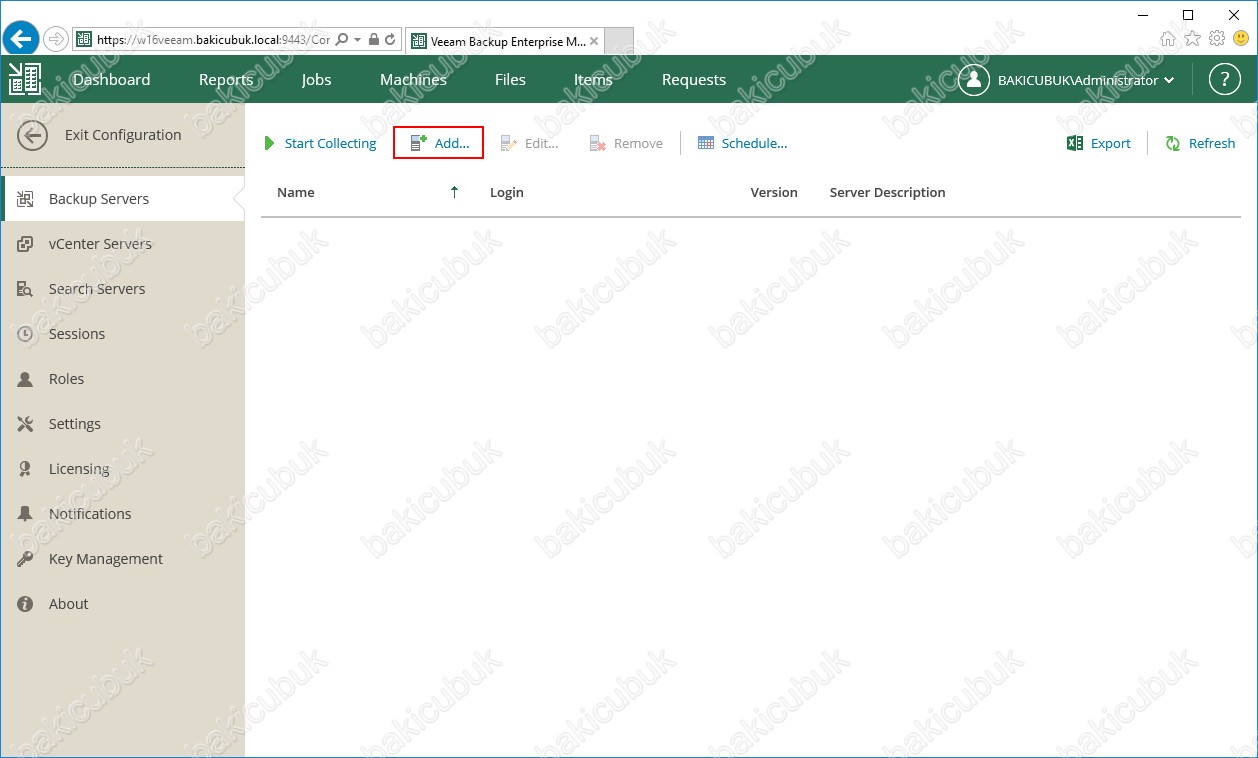Click the vCenter Servers sidebar icon
Screen dimensions: 1258x758
(26, 244)
